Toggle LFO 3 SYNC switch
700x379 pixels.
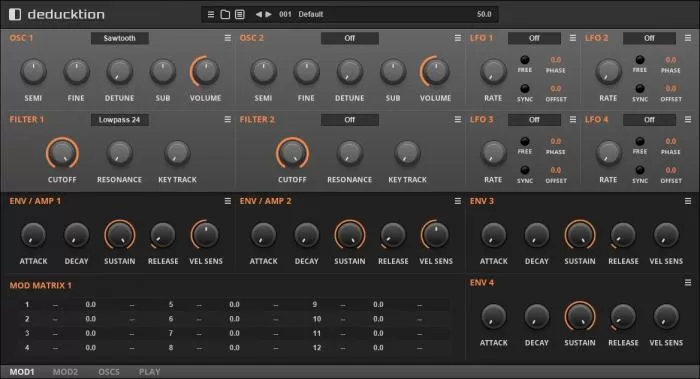(525, 170)
